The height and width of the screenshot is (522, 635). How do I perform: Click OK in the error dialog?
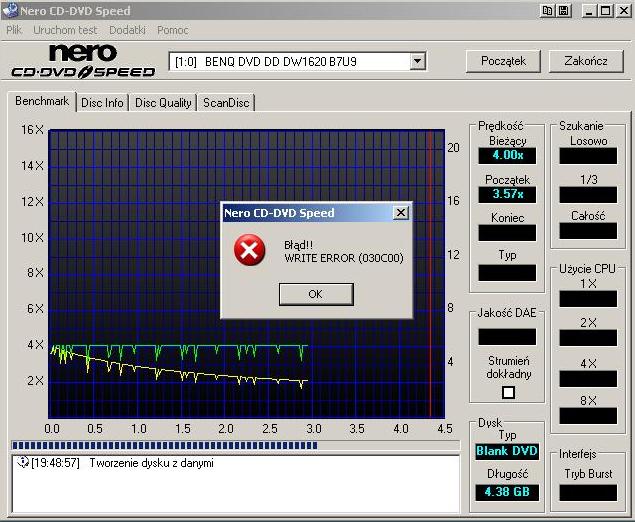(316, 294)
